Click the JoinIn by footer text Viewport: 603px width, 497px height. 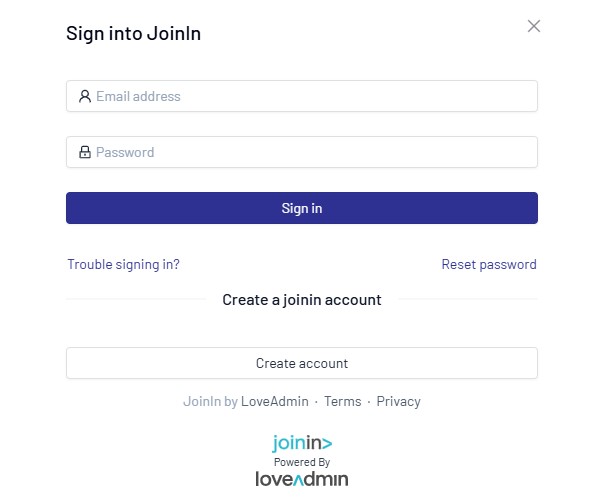tap(210, 401)
